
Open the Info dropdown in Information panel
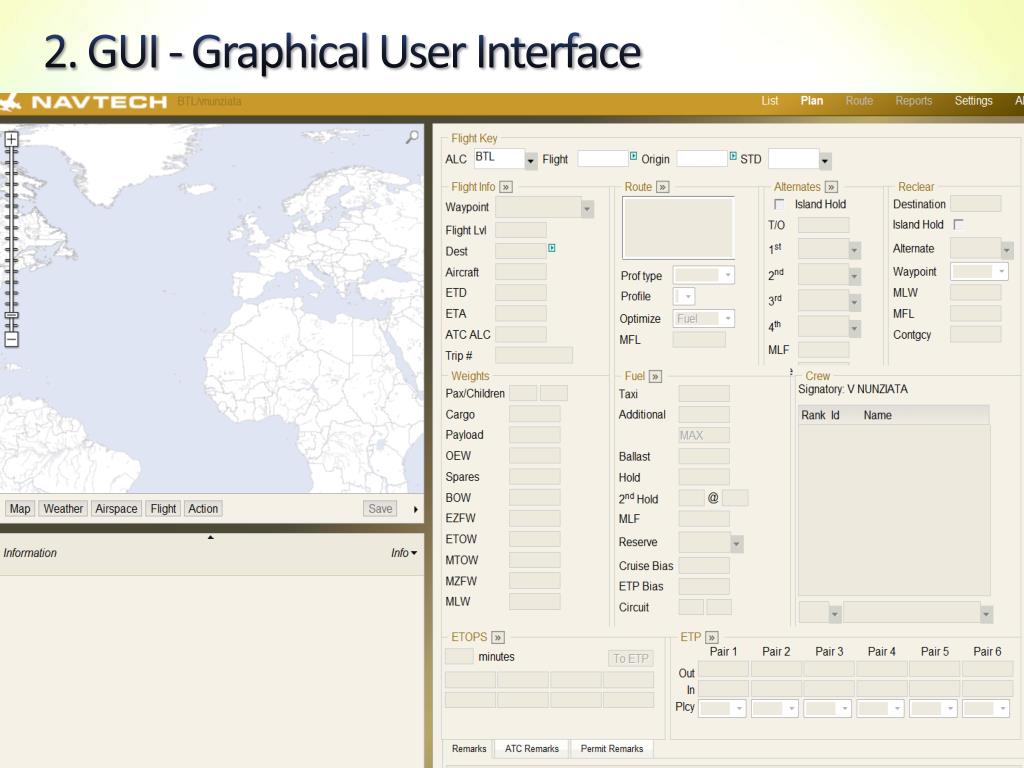[404, 553]
